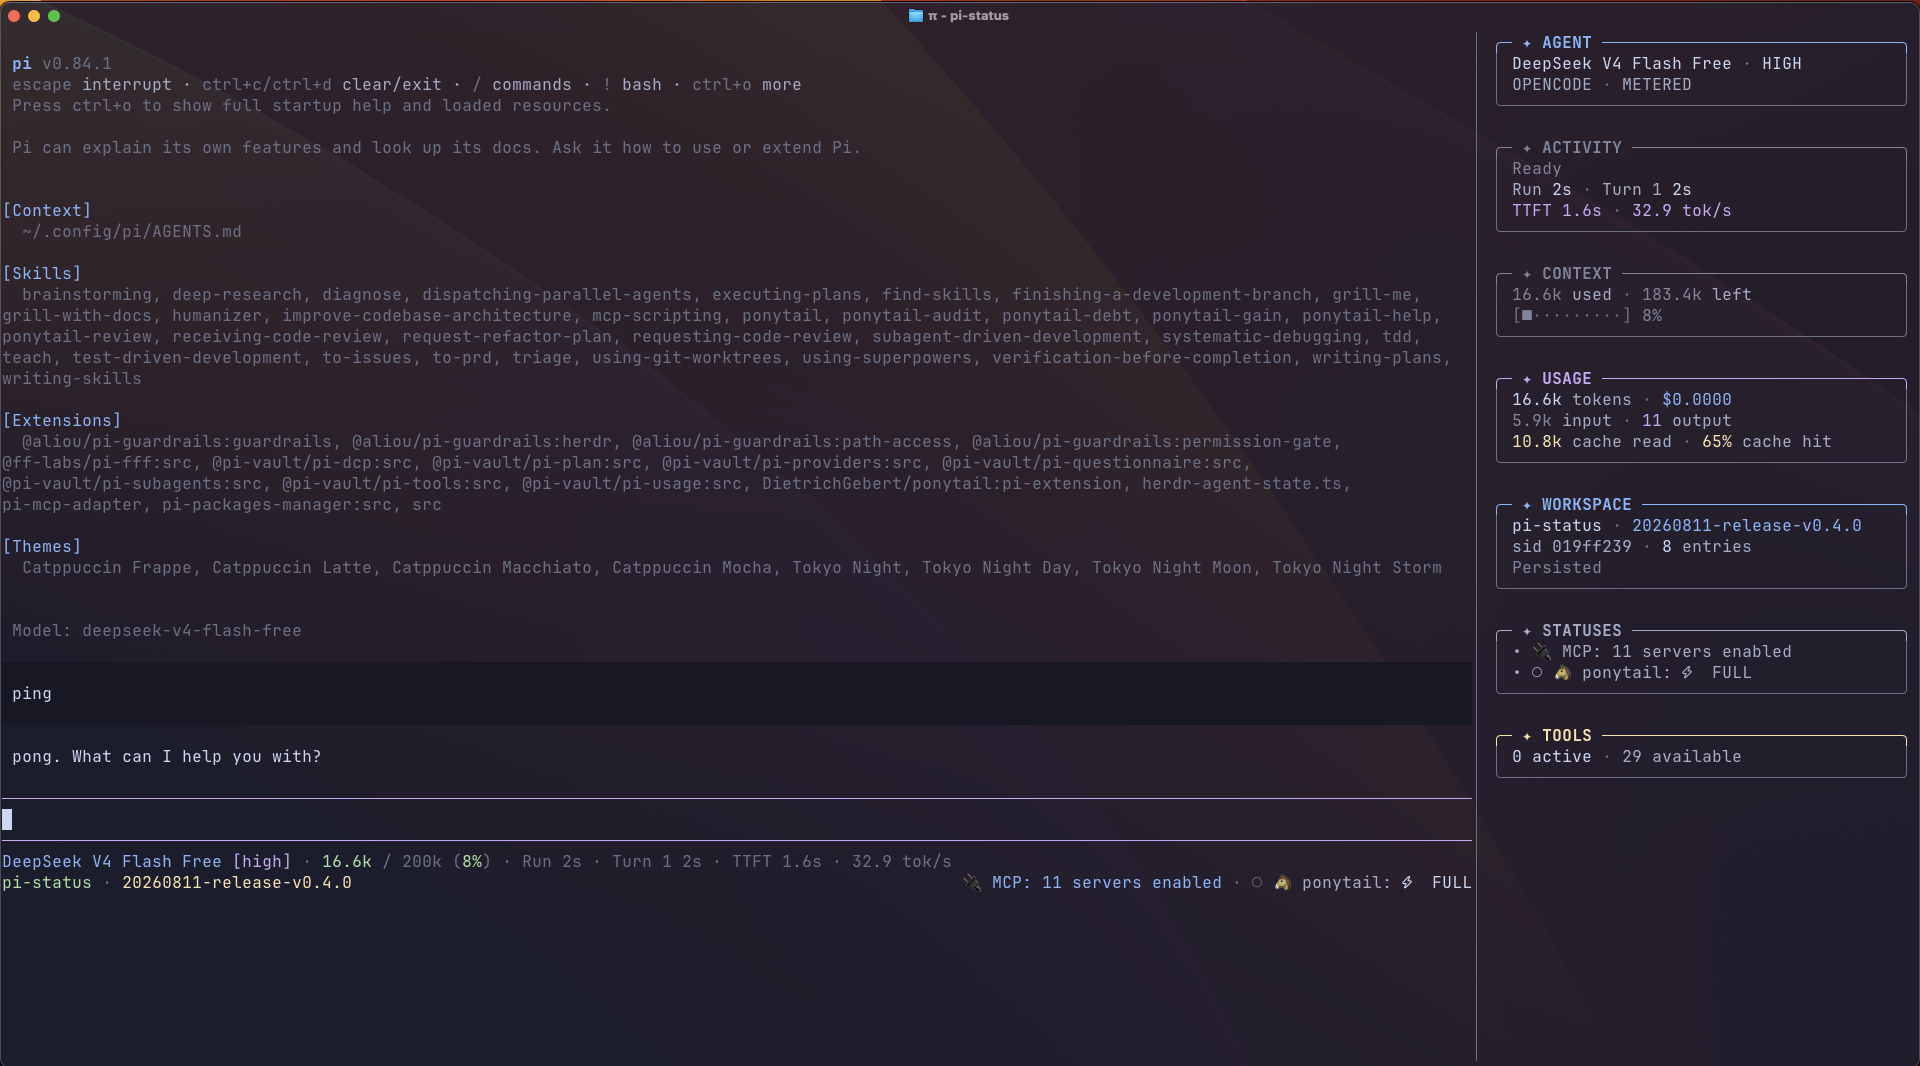The height and width of the screenshot is (1066, 1920).
Task: Click the window title 'π - pi-status'
Action: [x=968, y=16]
